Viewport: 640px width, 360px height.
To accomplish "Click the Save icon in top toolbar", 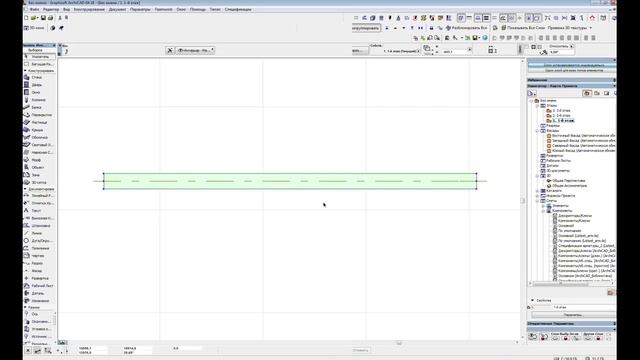I will 43,18.
